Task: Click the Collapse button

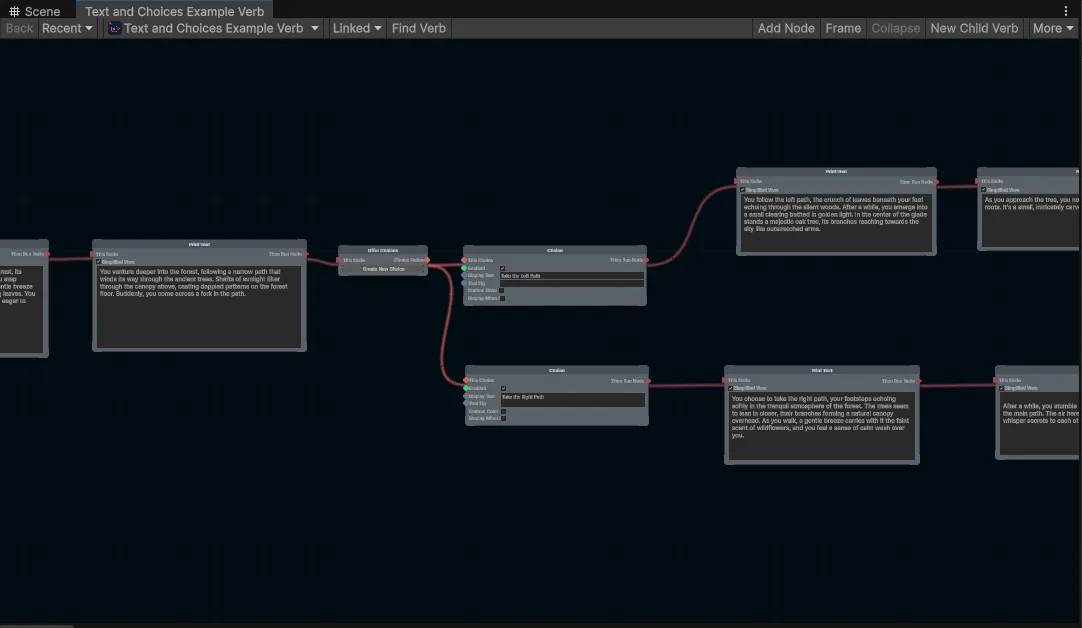Action: (896, 28)
